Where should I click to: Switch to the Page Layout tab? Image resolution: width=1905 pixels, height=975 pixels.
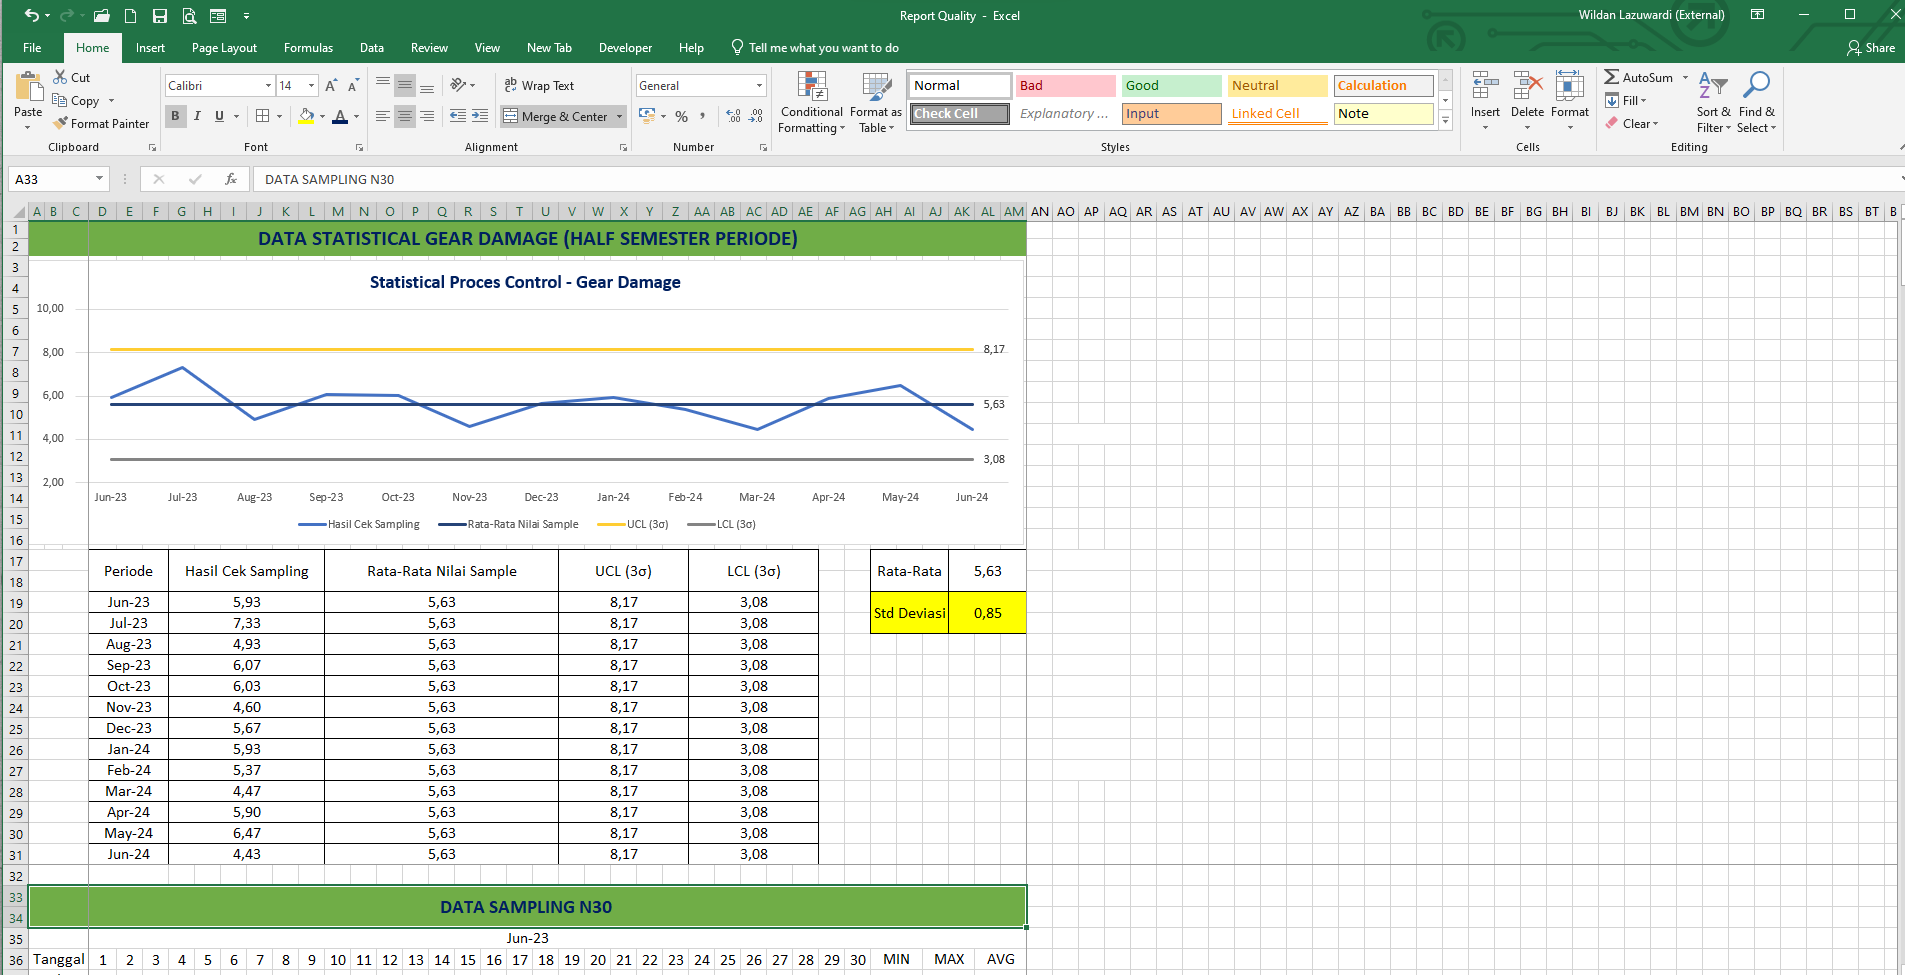224,48
